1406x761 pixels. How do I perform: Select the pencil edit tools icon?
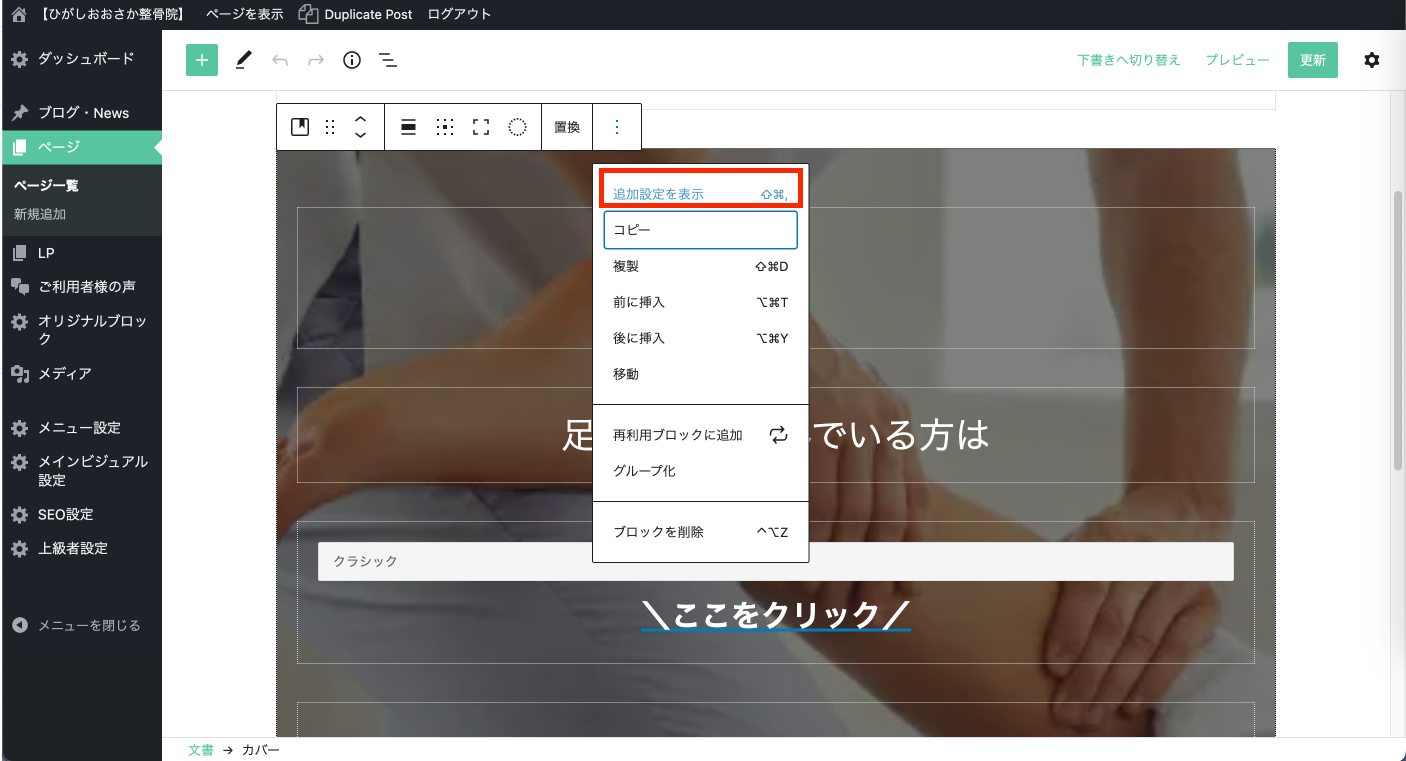243,60
